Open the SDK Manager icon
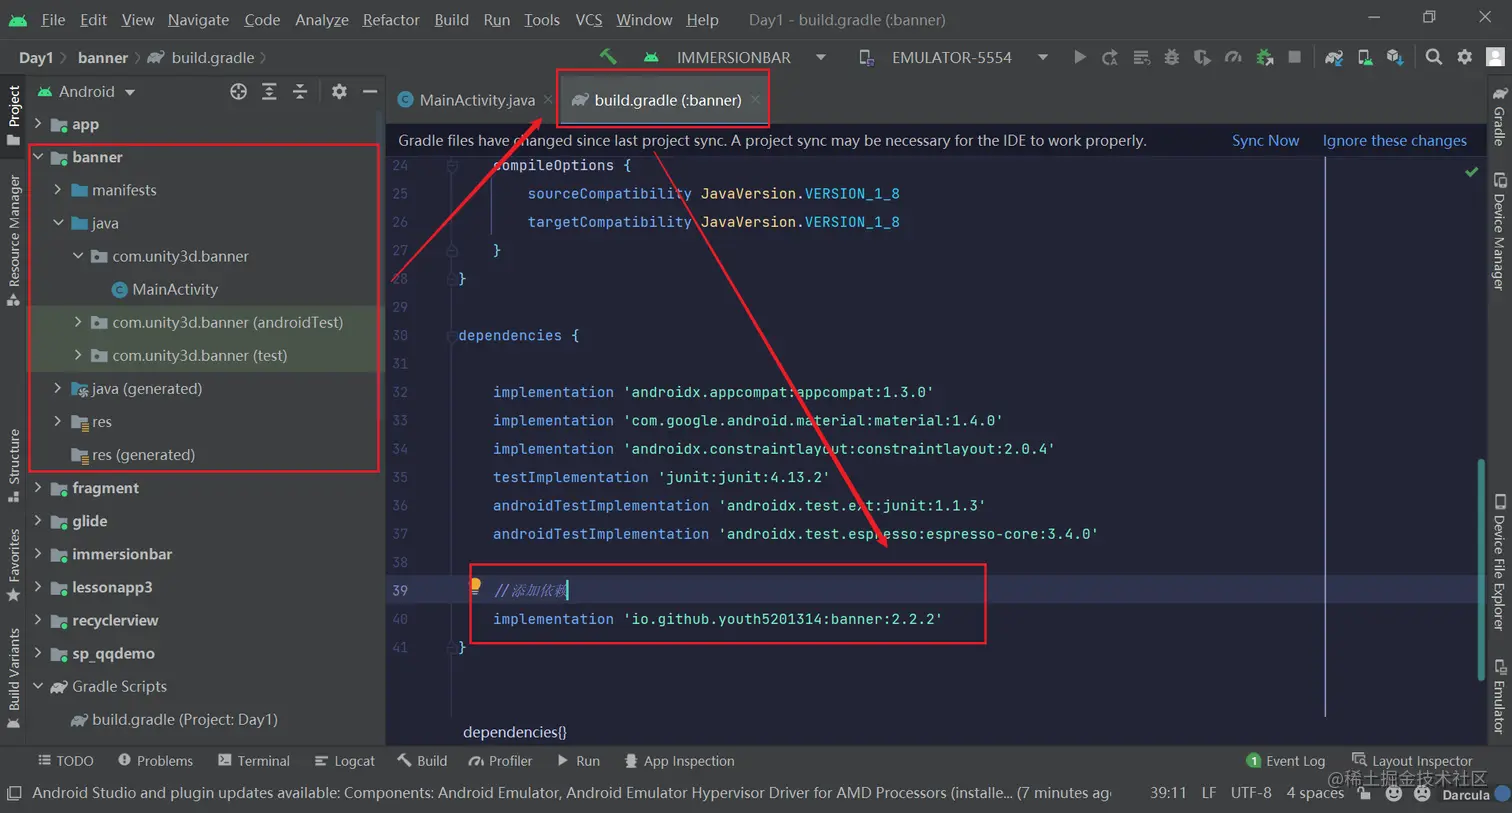This screenshot has height=813, width=1512. (1395, 57)
